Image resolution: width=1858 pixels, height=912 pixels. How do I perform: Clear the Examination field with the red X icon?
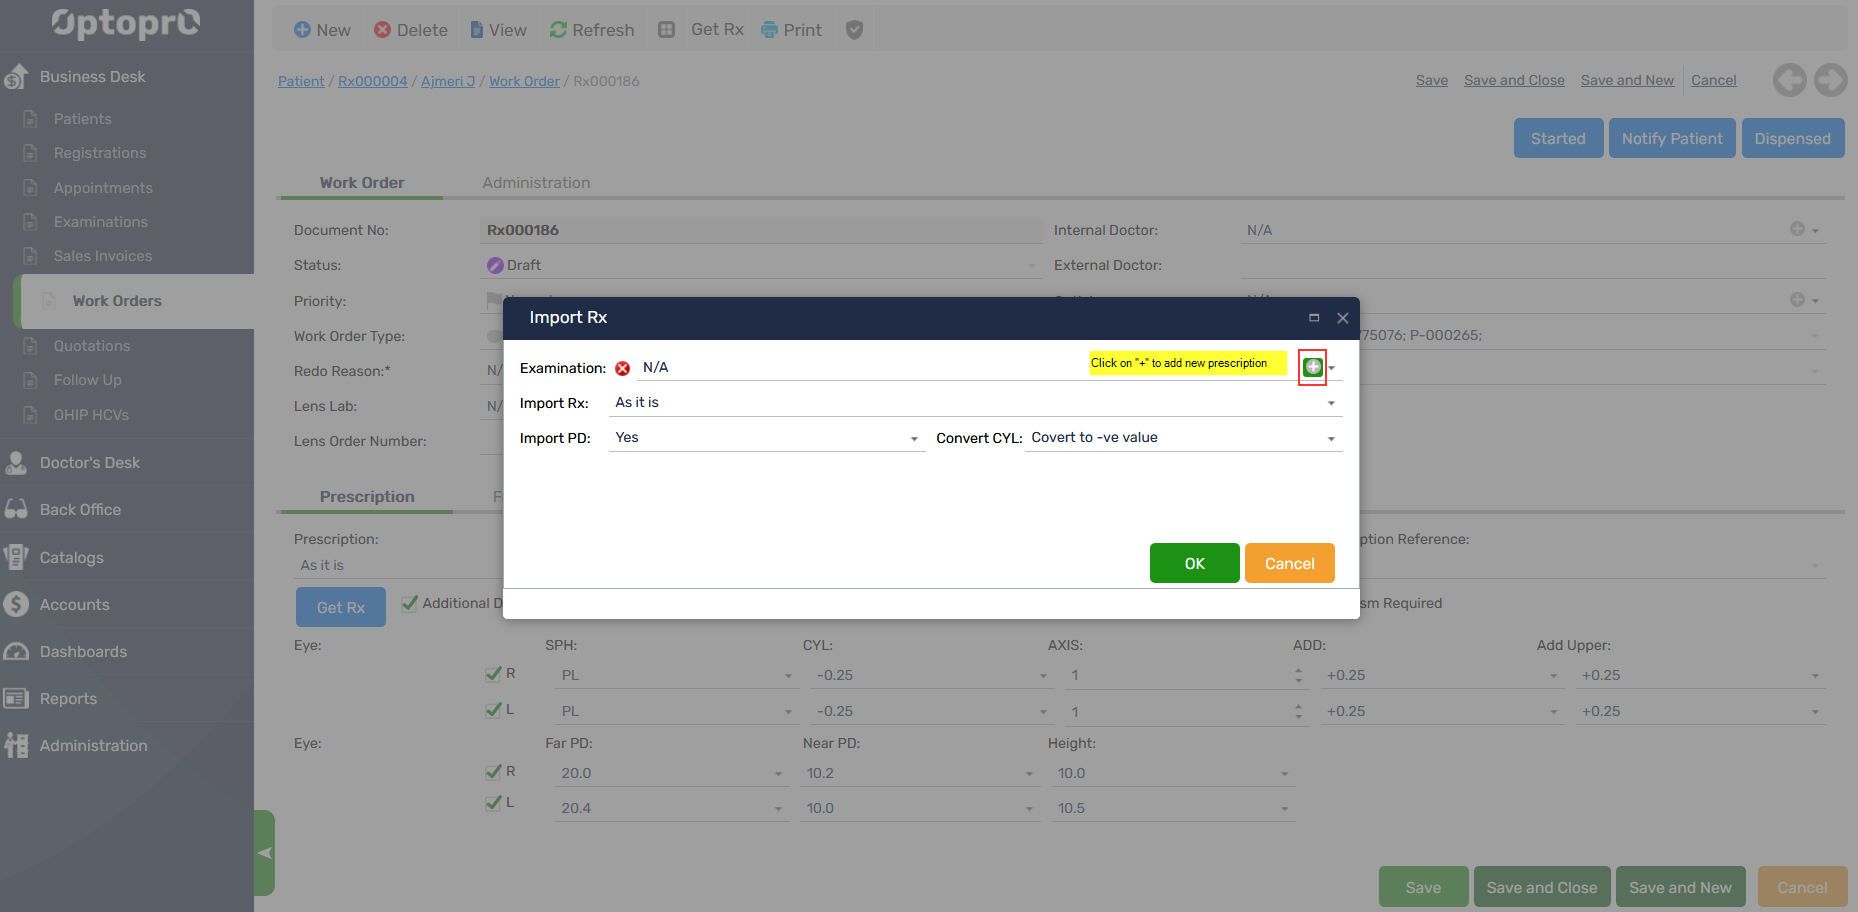click(623, 368)
